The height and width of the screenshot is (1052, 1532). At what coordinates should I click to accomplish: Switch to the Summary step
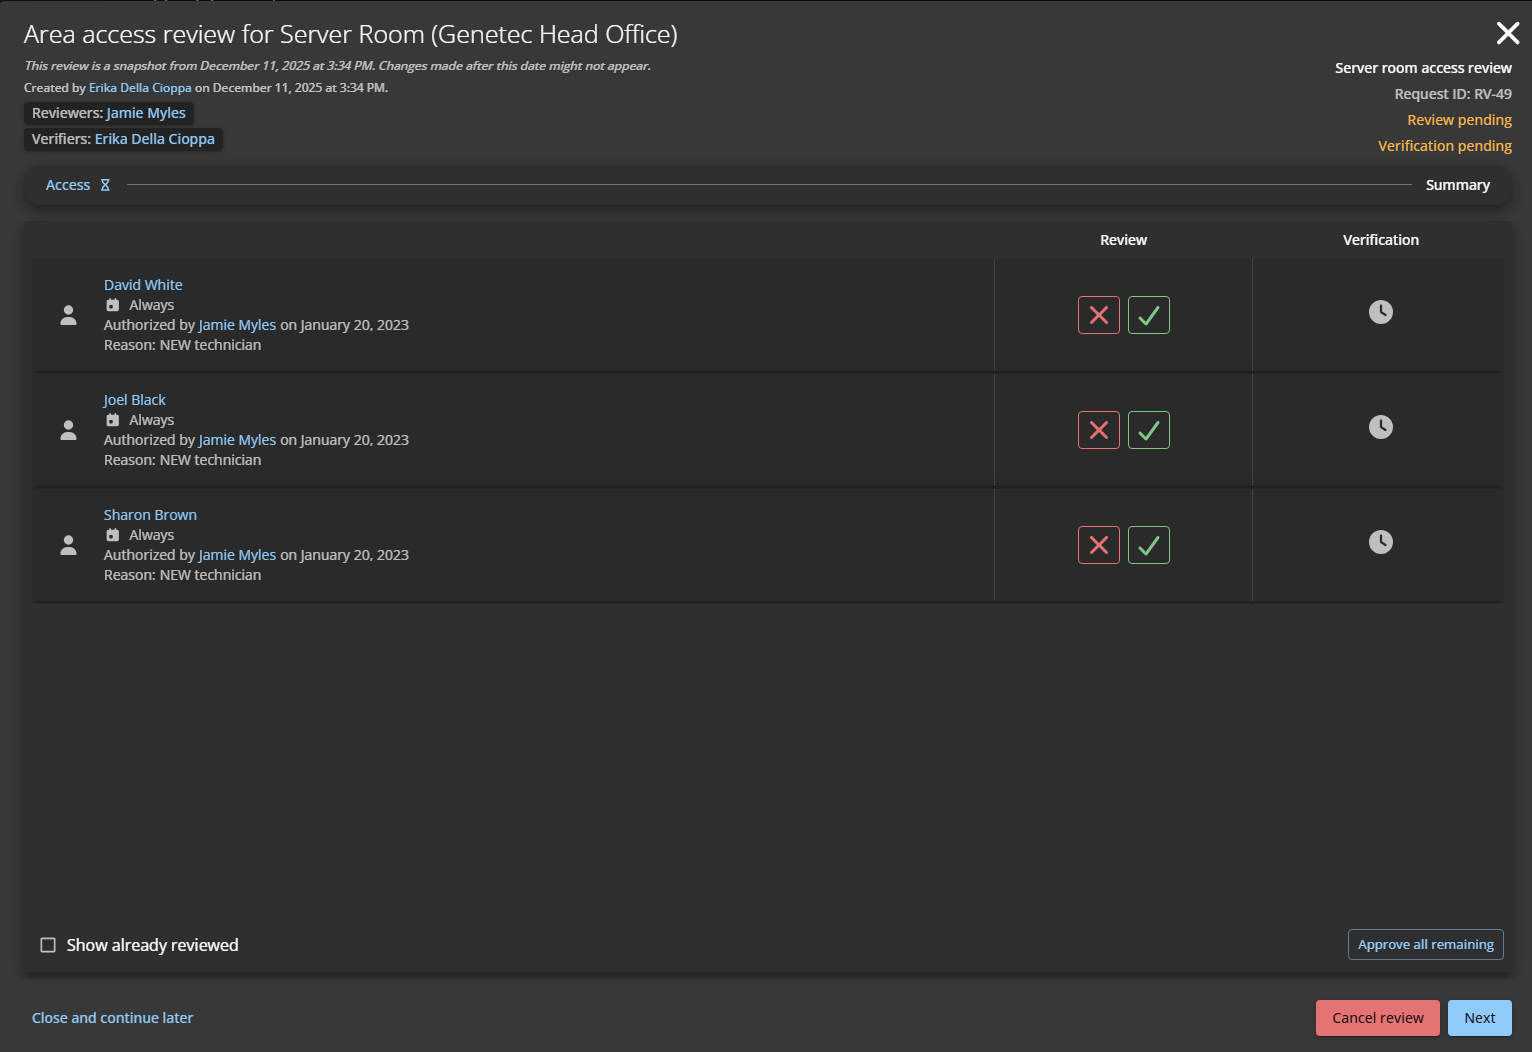(x=1457, y=184)
